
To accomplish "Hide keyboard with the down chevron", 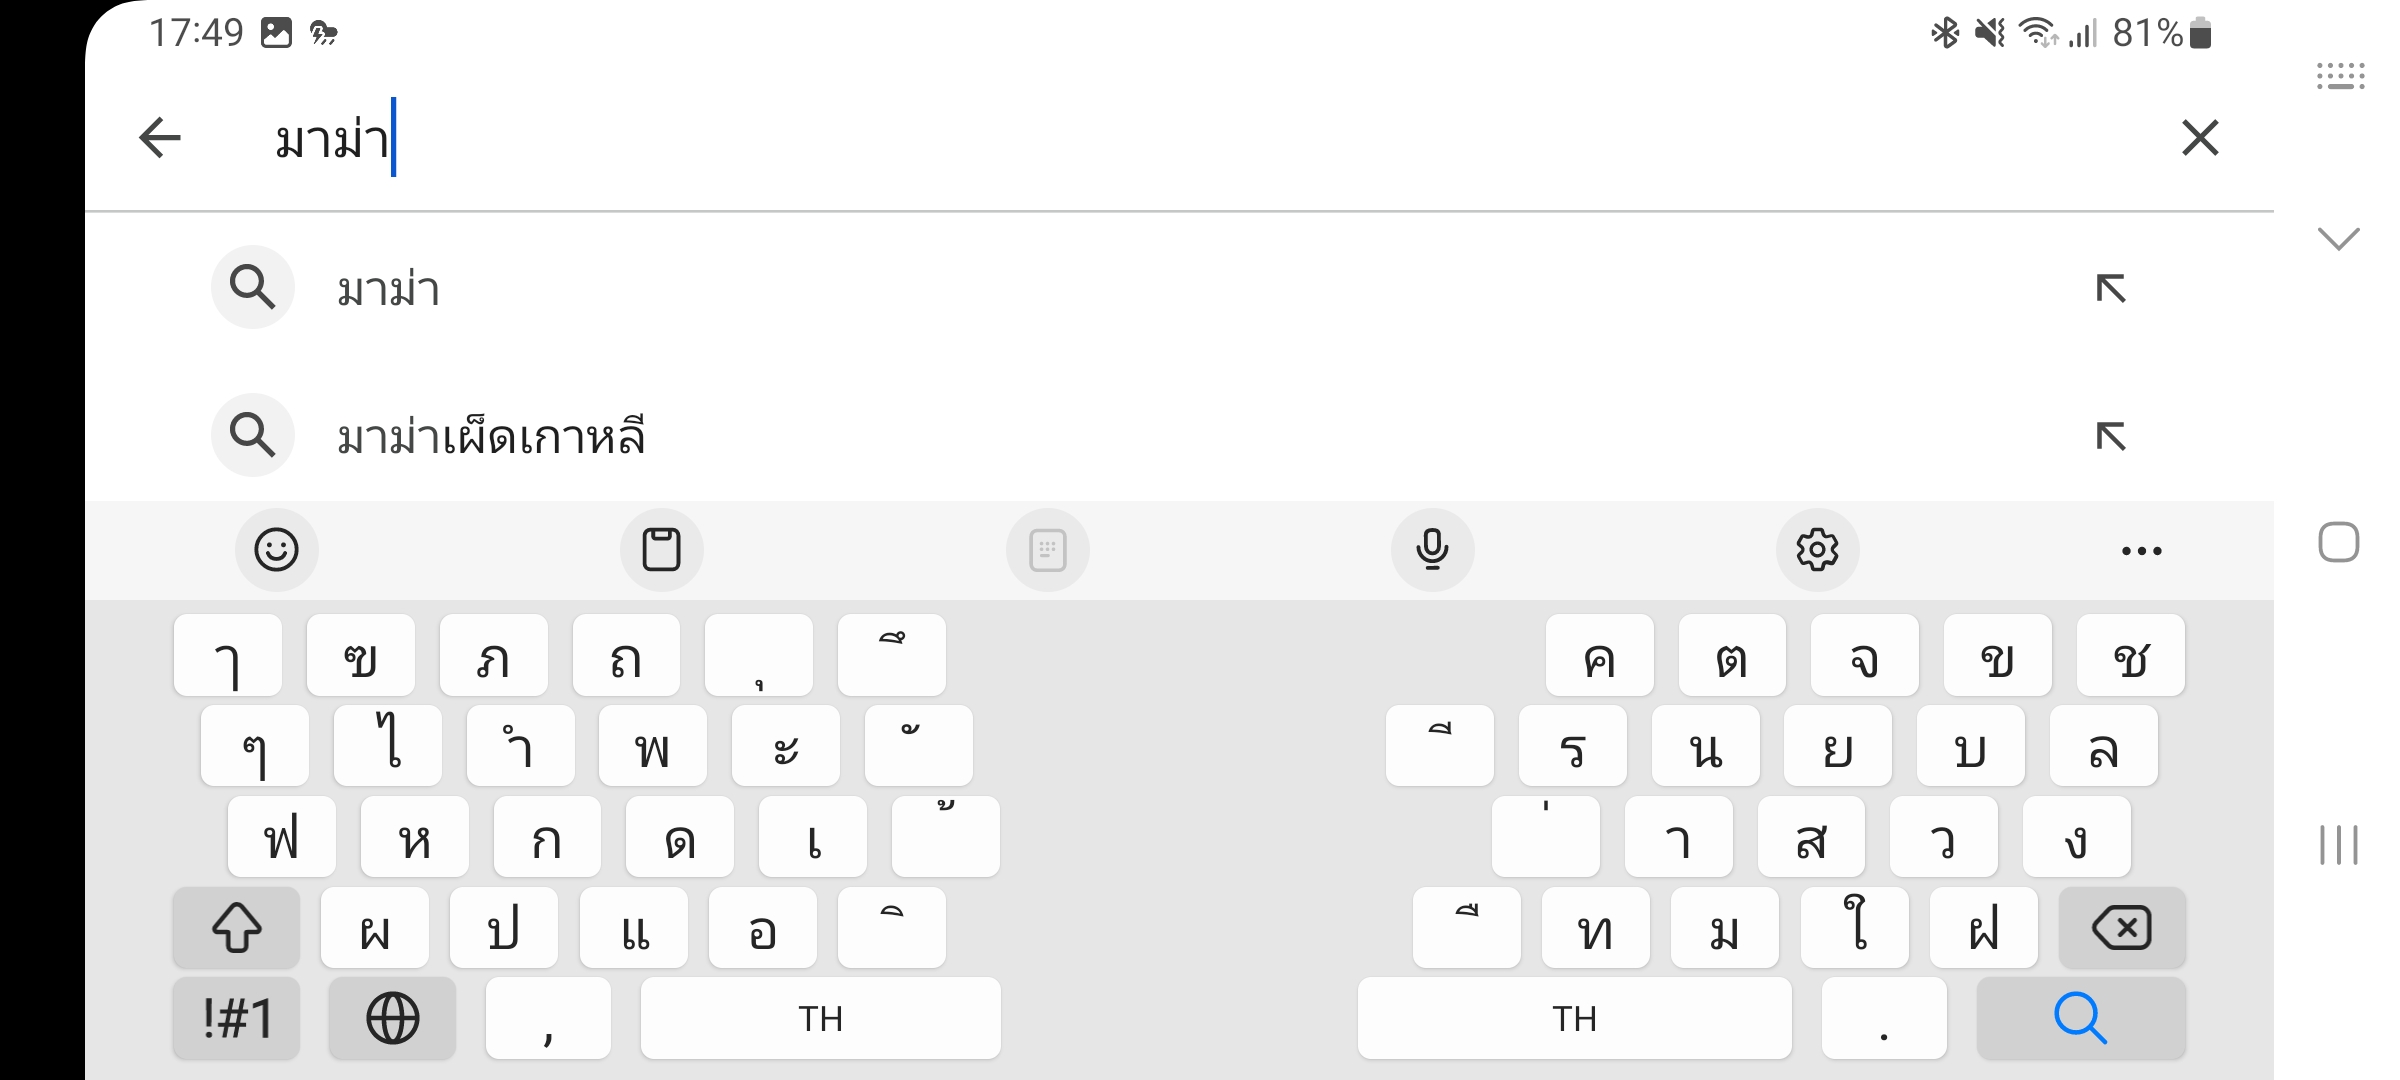I will click(2339, 239).
